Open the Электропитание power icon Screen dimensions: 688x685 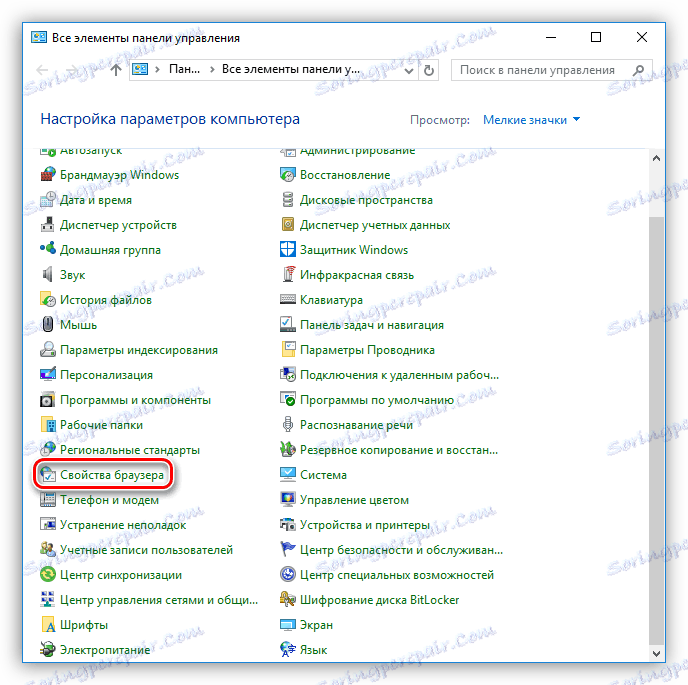point(48,649)
